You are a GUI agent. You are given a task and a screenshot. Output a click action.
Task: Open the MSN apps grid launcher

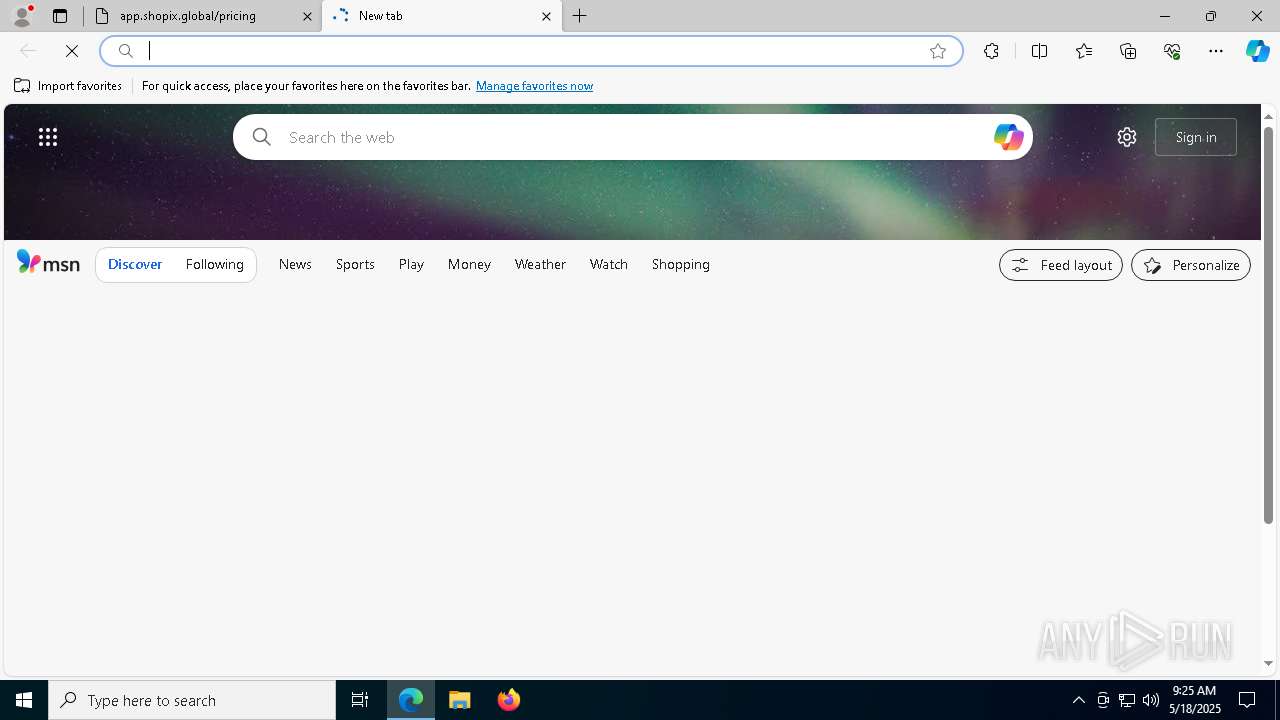[48, 137]
